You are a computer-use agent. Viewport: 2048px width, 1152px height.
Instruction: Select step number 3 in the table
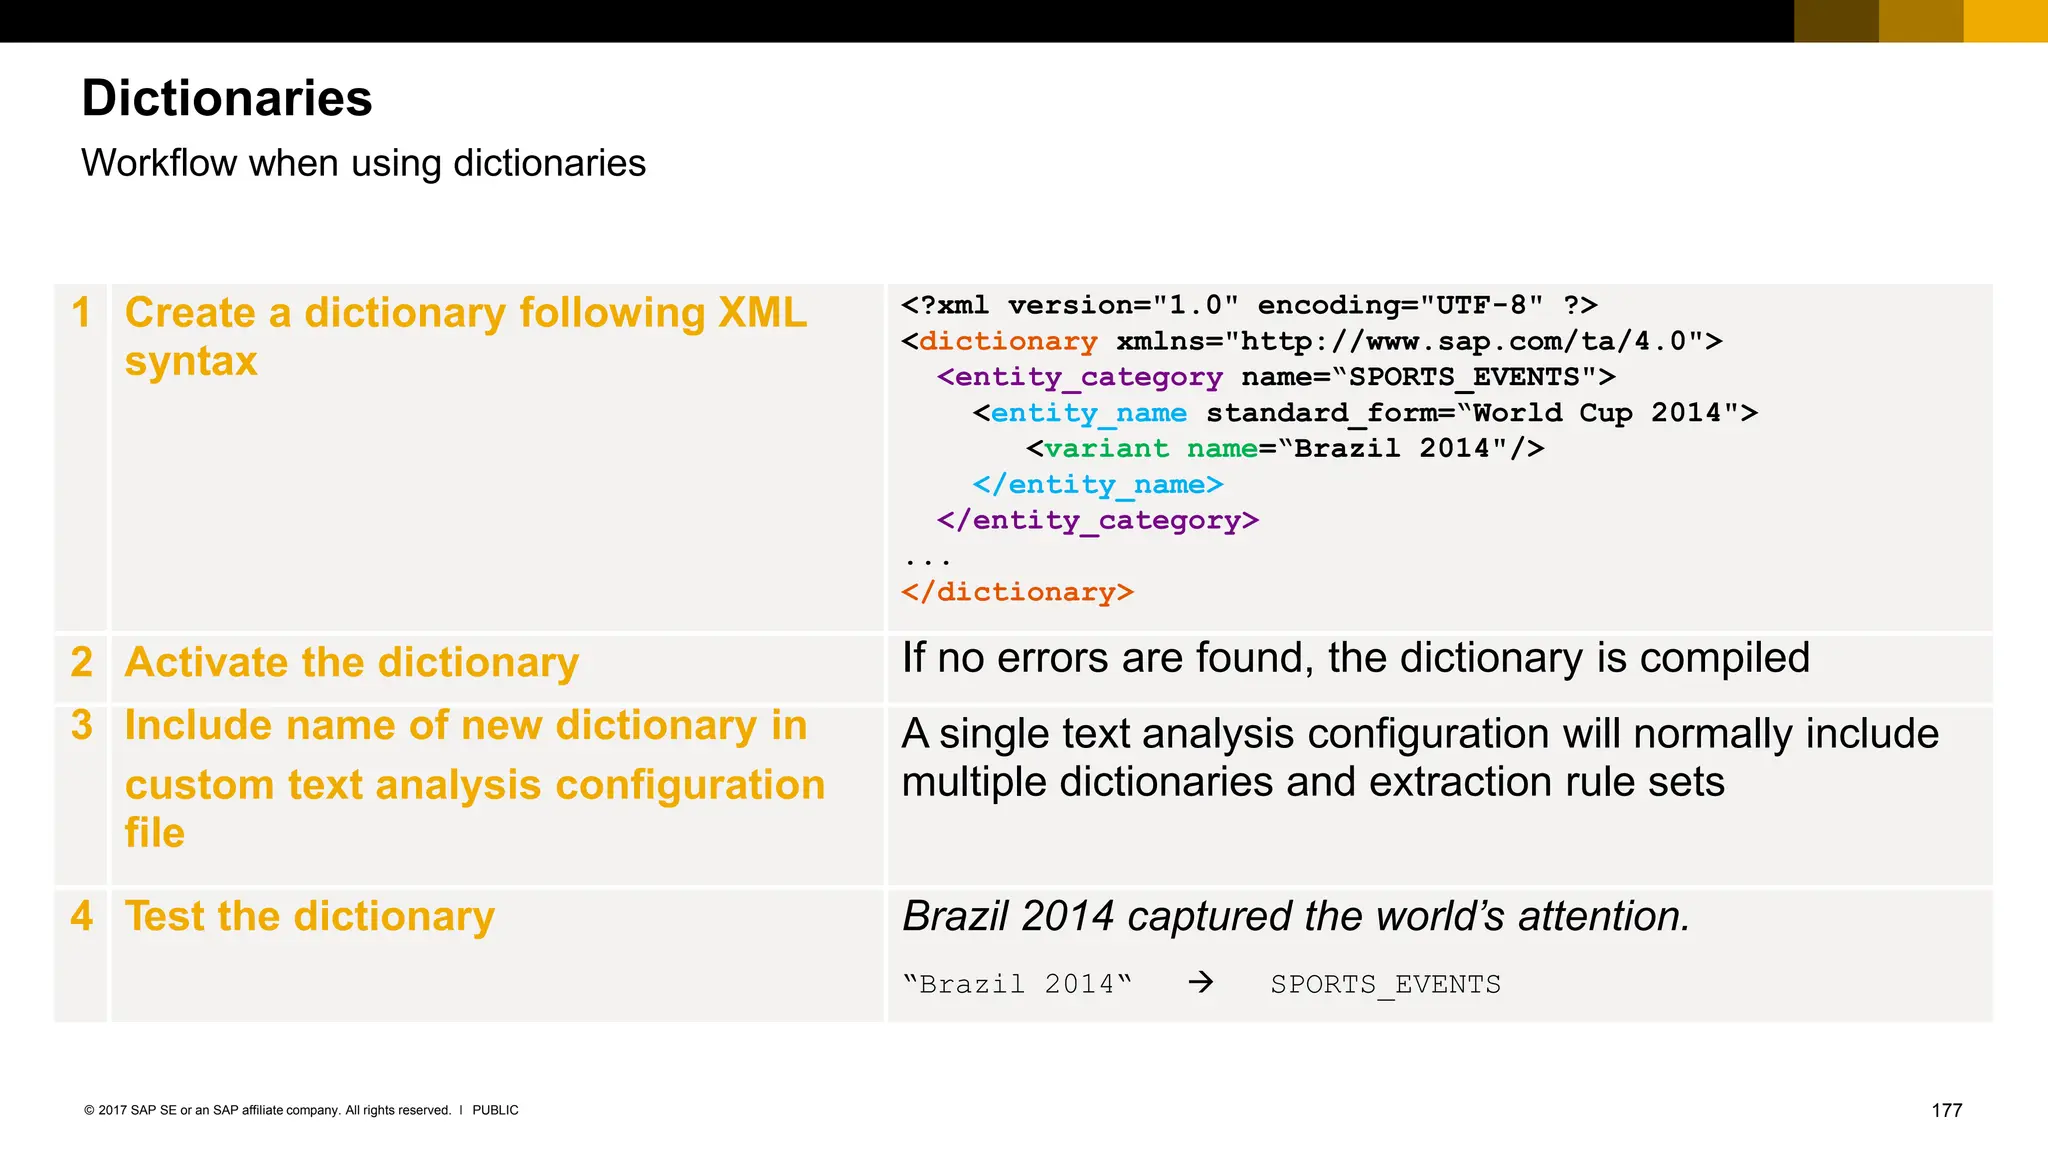coord(82,725)
